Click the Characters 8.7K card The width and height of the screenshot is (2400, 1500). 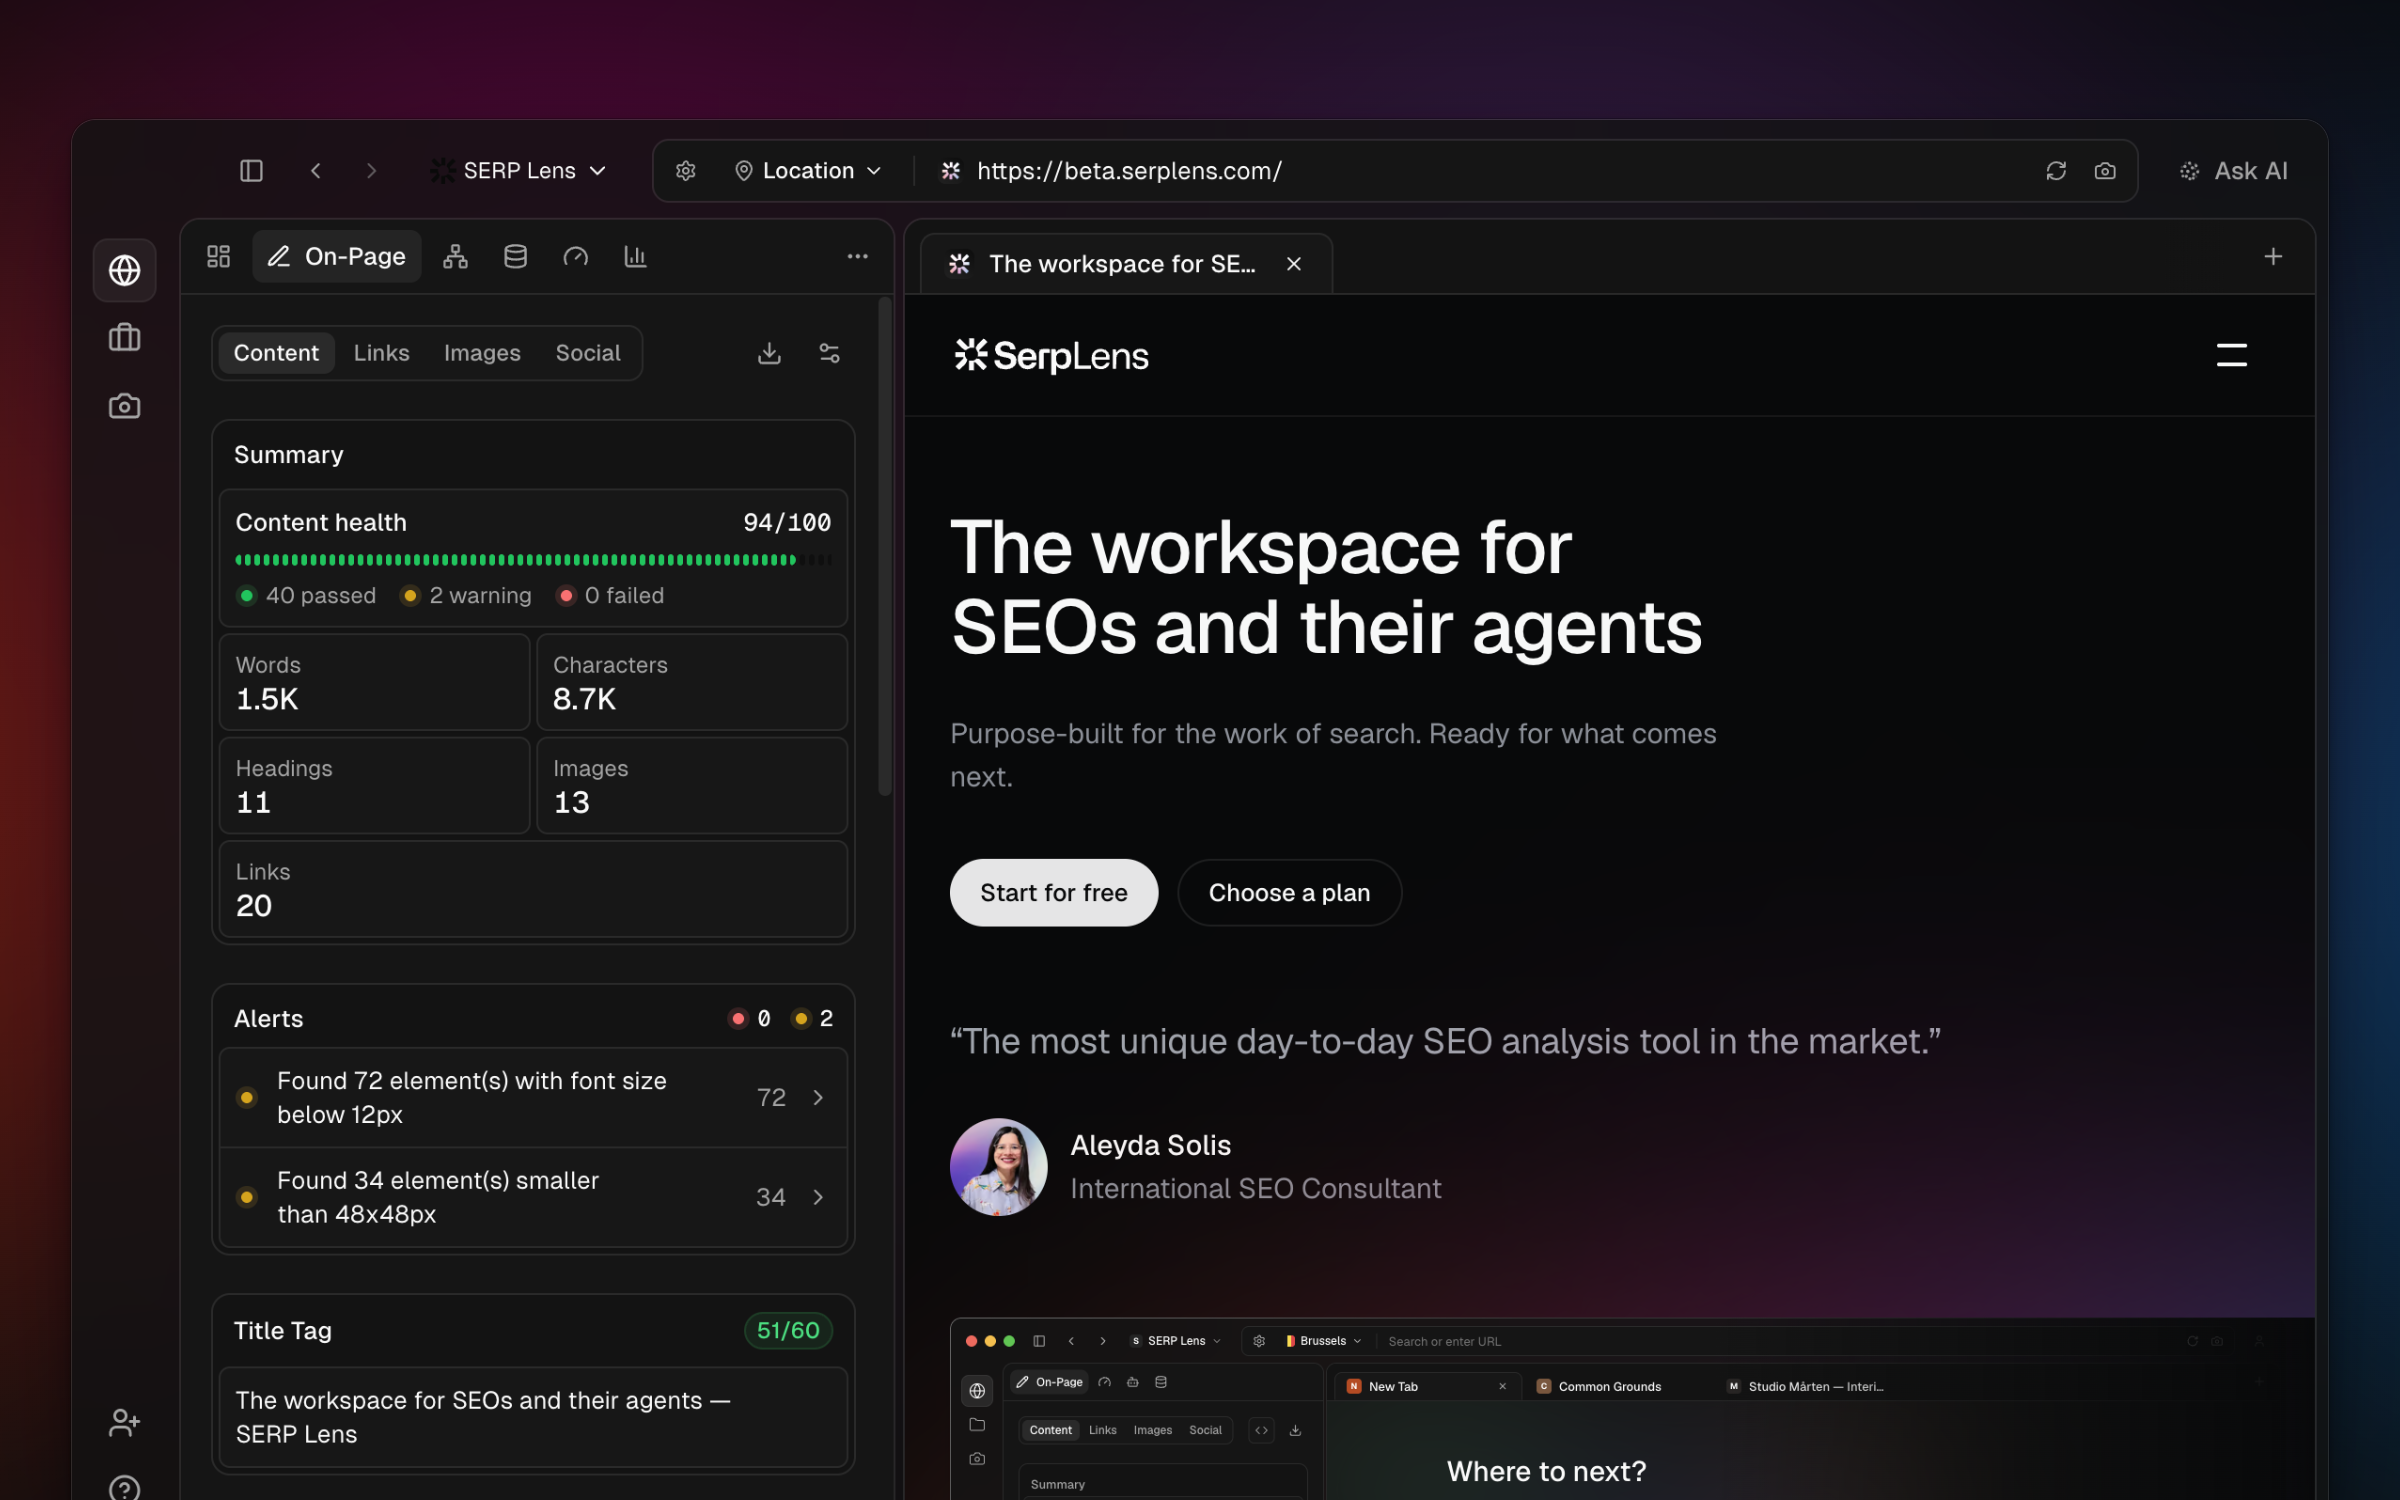pyautogui.click(x=692, y=682)
